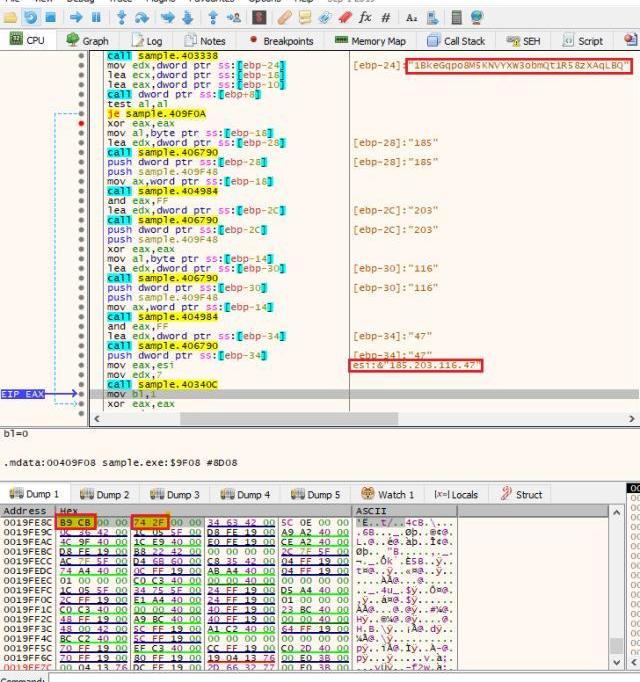640x682 pixels.
Task: Click right arrow of disassembly horizontal scrollbar
Action: coord(632,418)
